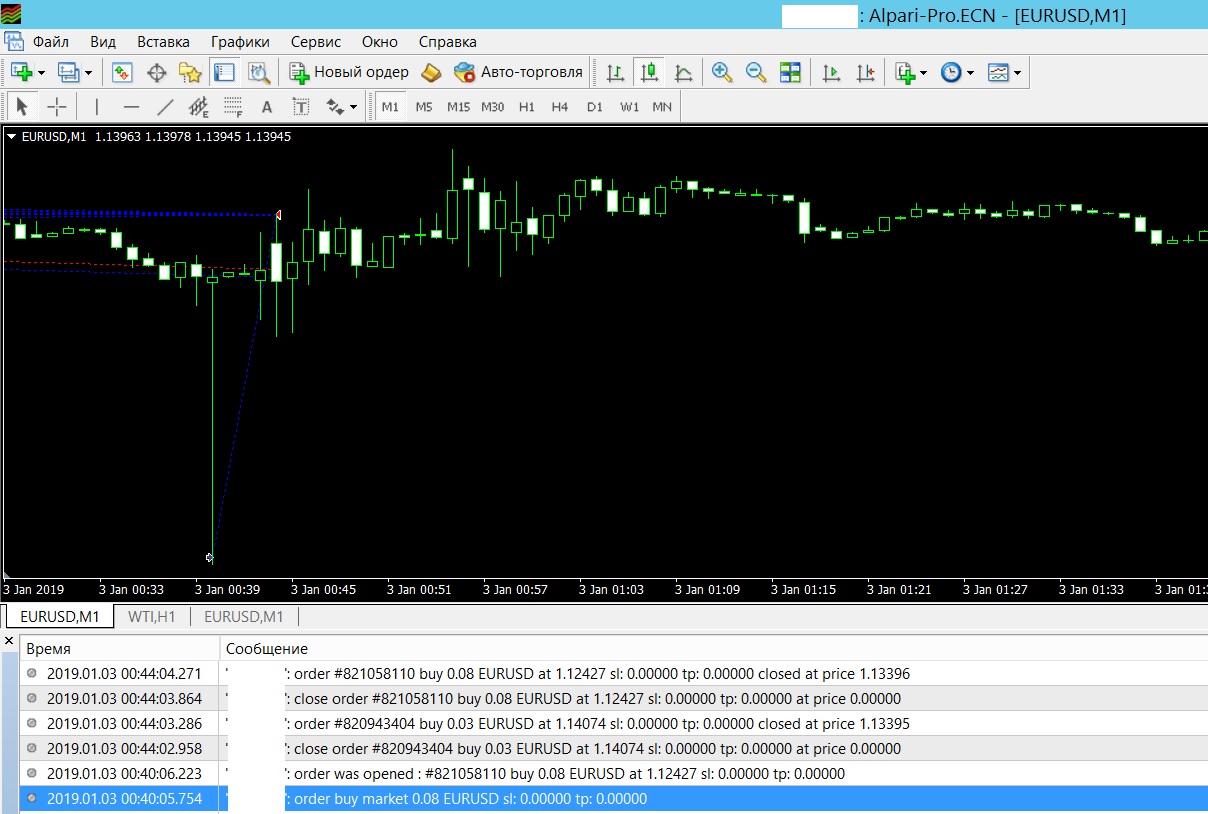Select the Trendline drawing tool
Screen dimensions: 1208x814
(x=165, y=106)
